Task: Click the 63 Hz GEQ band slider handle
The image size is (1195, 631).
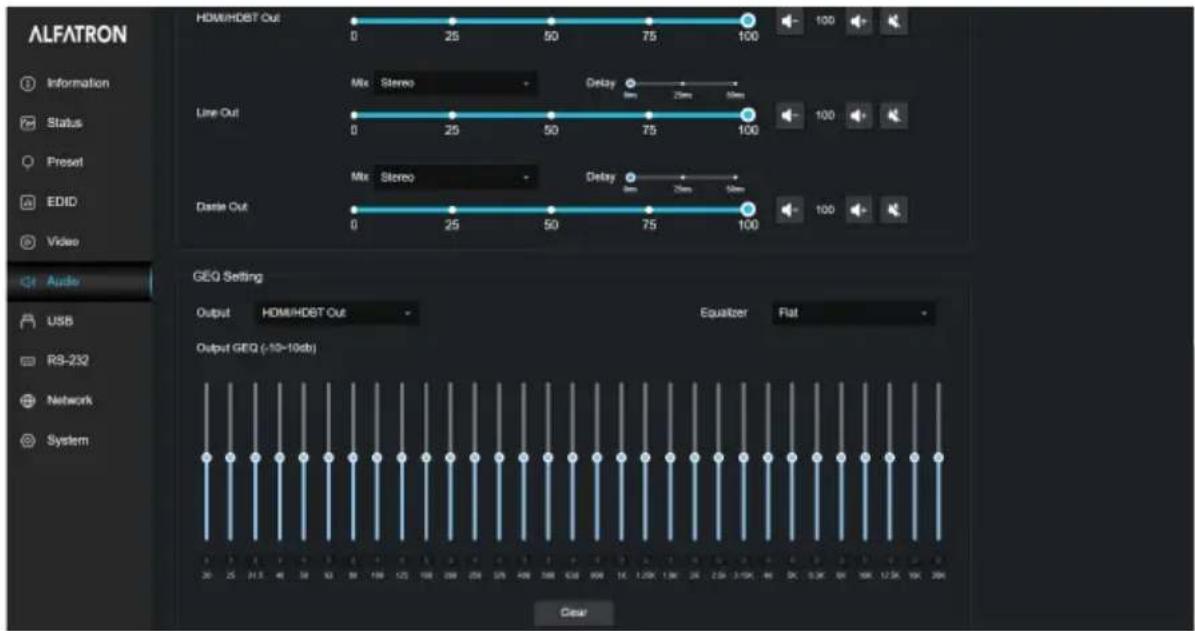Action: tap(328, 457)
